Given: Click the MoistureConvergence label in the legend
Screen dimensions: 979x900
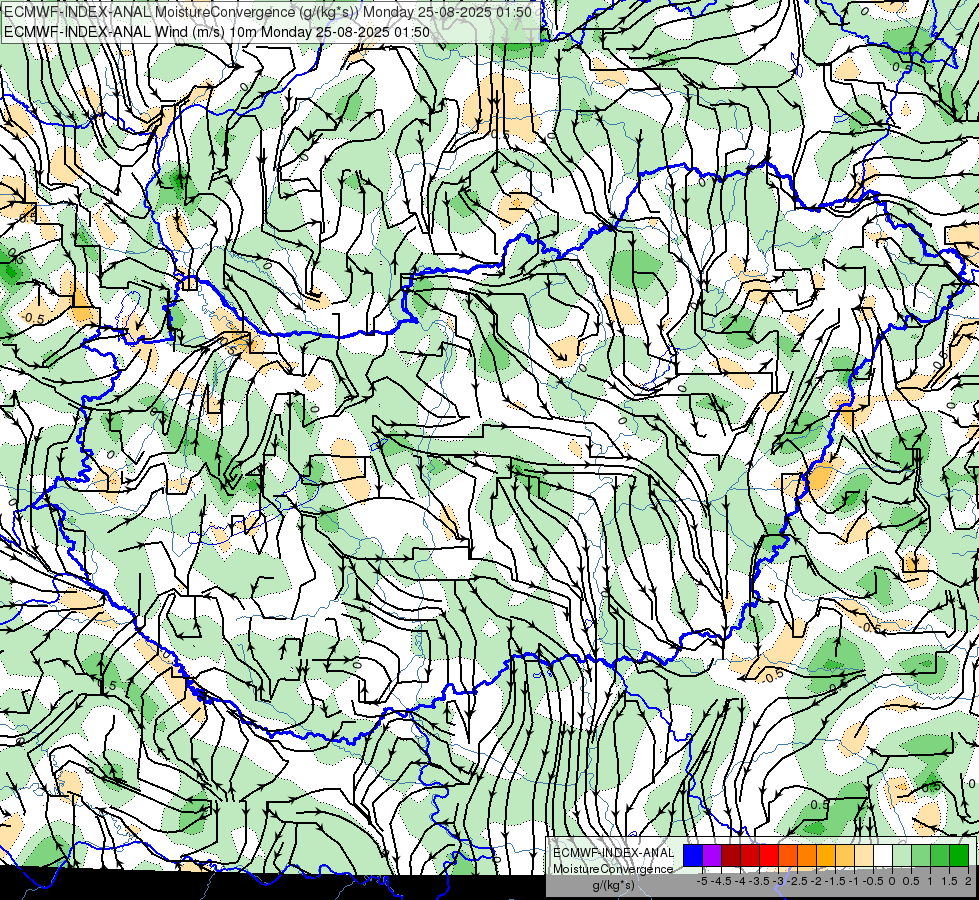Looking at the screenshot, I should [613, 869].
